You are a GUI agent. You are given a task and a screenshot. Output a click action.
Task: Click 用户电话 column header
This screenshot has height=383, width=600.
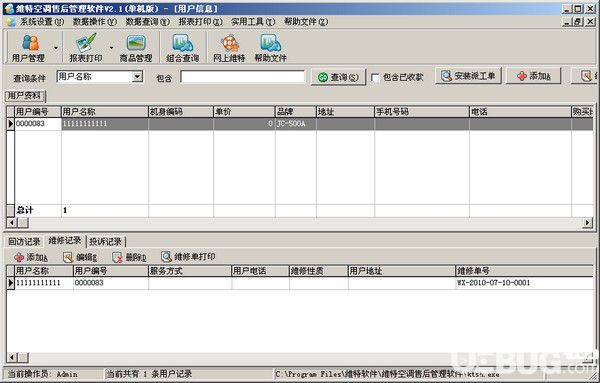click(260, 271)
